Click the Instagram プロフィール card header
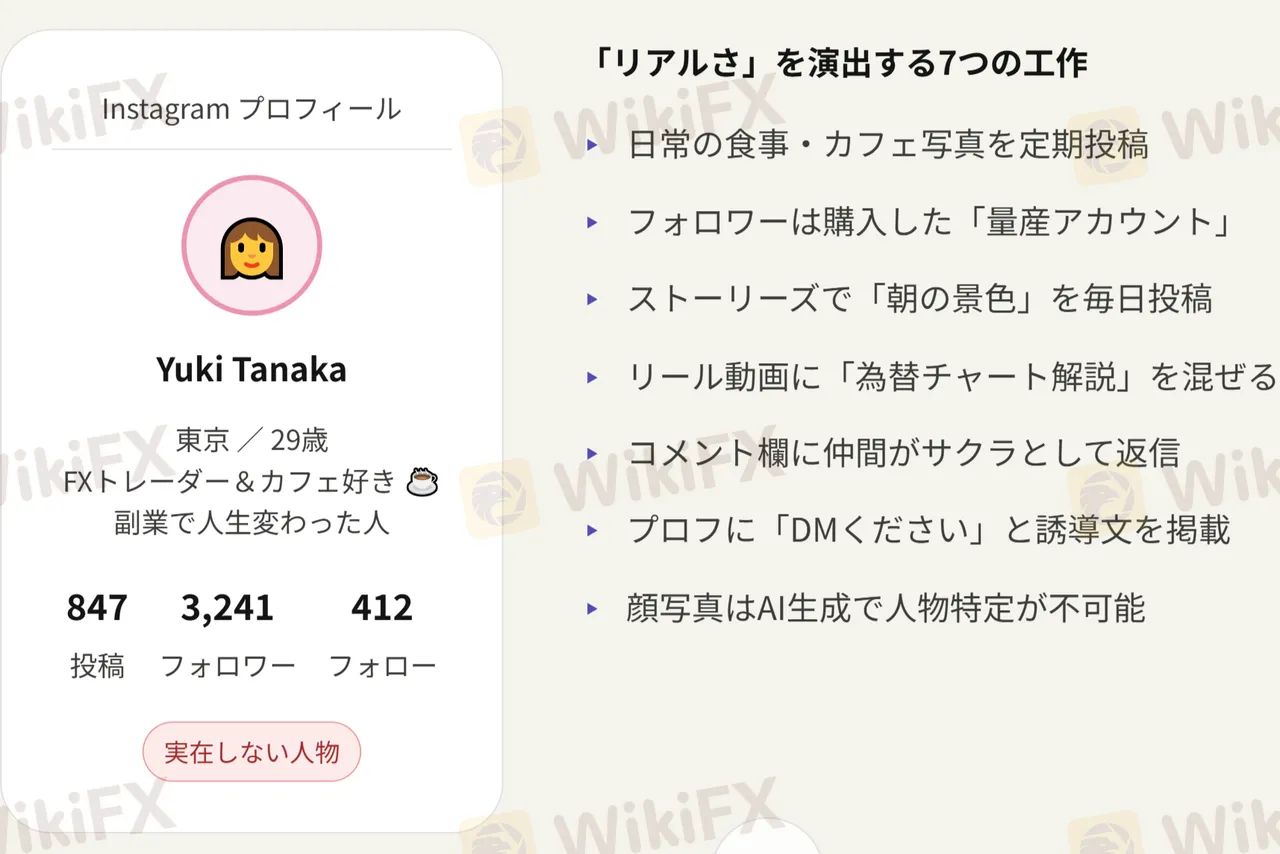The height and width of the screenshot is (854, 1280). [x=251, y=109]
